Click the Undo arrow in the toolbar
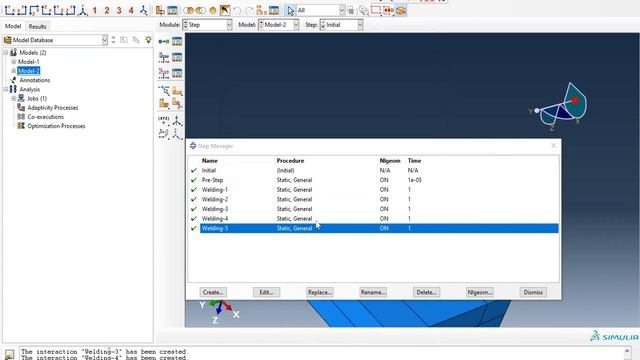Viewport: 640px width, 360px height. click(237, 10)
